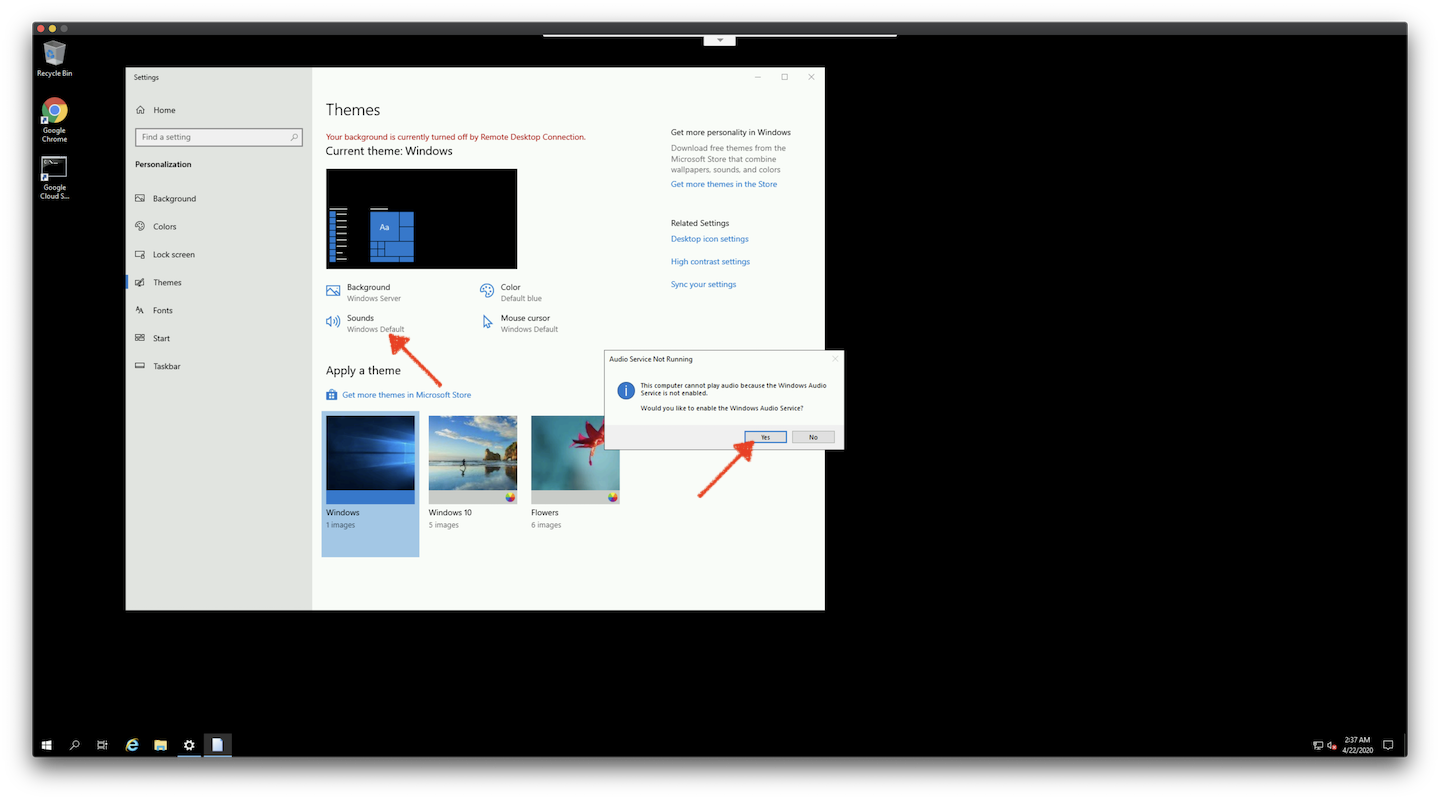The height and width of the screenshot is (800, 1440).
Task: Open the Action Center notifications icon
Action: [x=1388, y=745]
